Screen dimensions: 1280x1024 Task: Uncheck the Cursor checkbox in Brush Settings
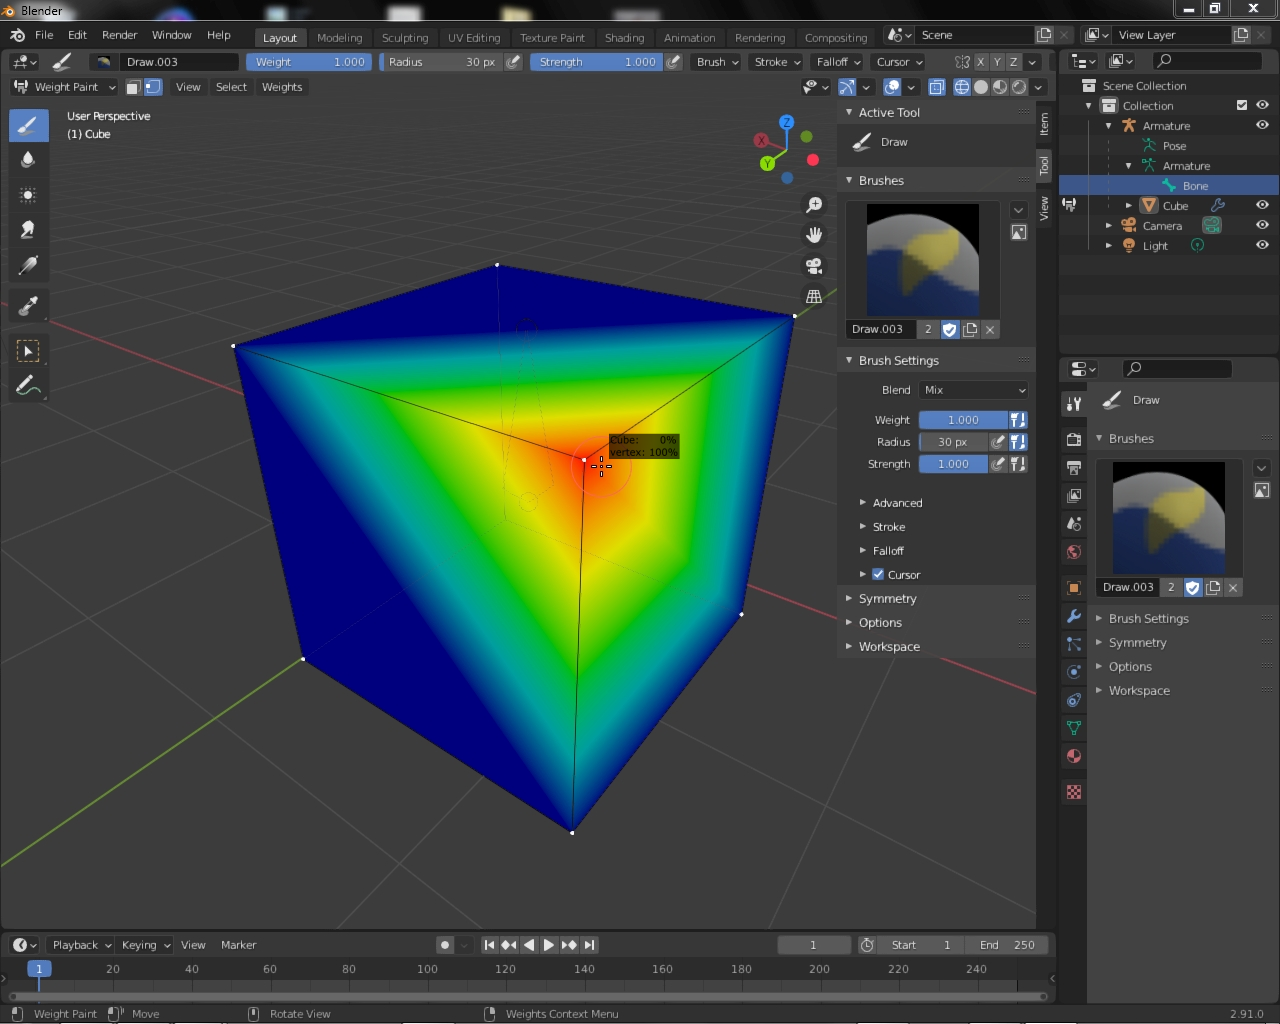coord(878,574)
